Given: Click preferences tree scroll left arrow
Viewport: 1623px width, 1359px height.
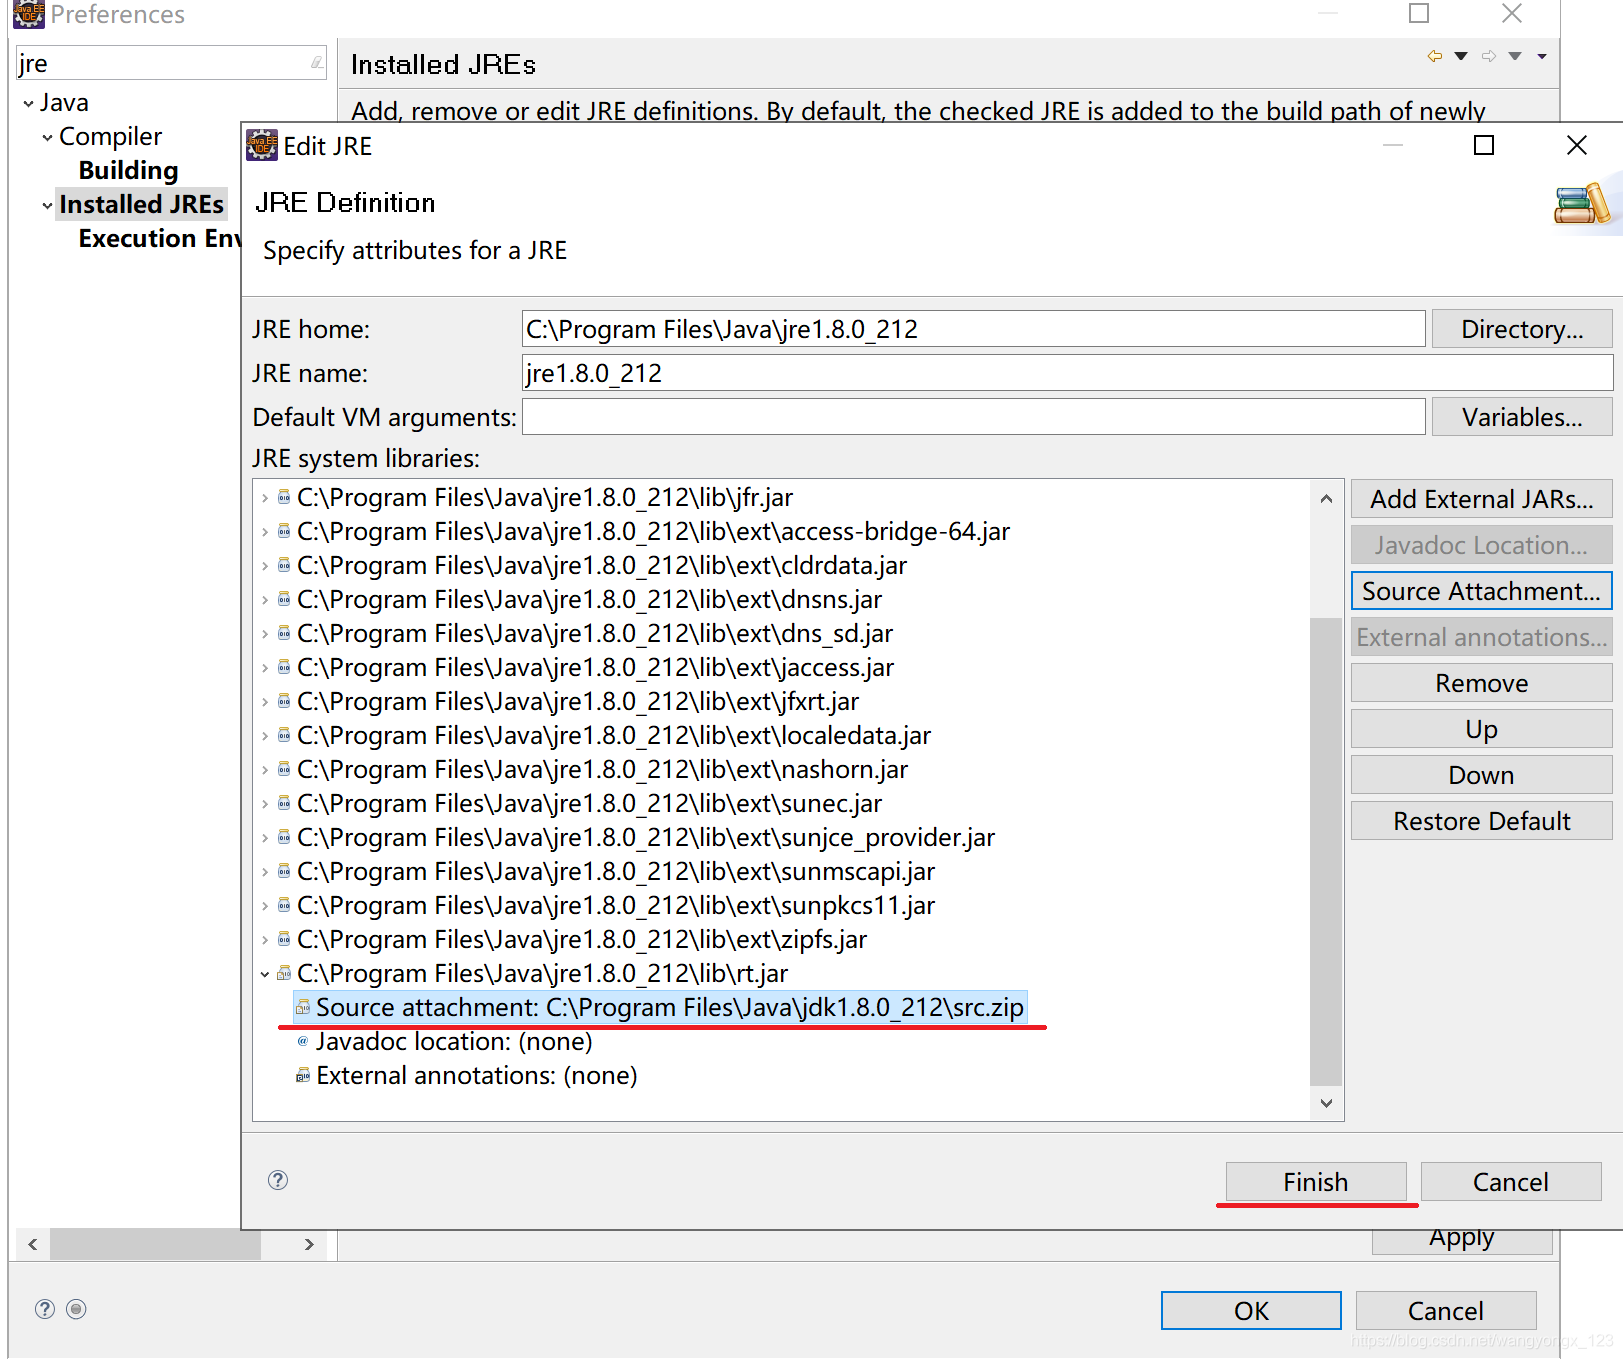Looking at the screenshot, I should pos(33,1244).
